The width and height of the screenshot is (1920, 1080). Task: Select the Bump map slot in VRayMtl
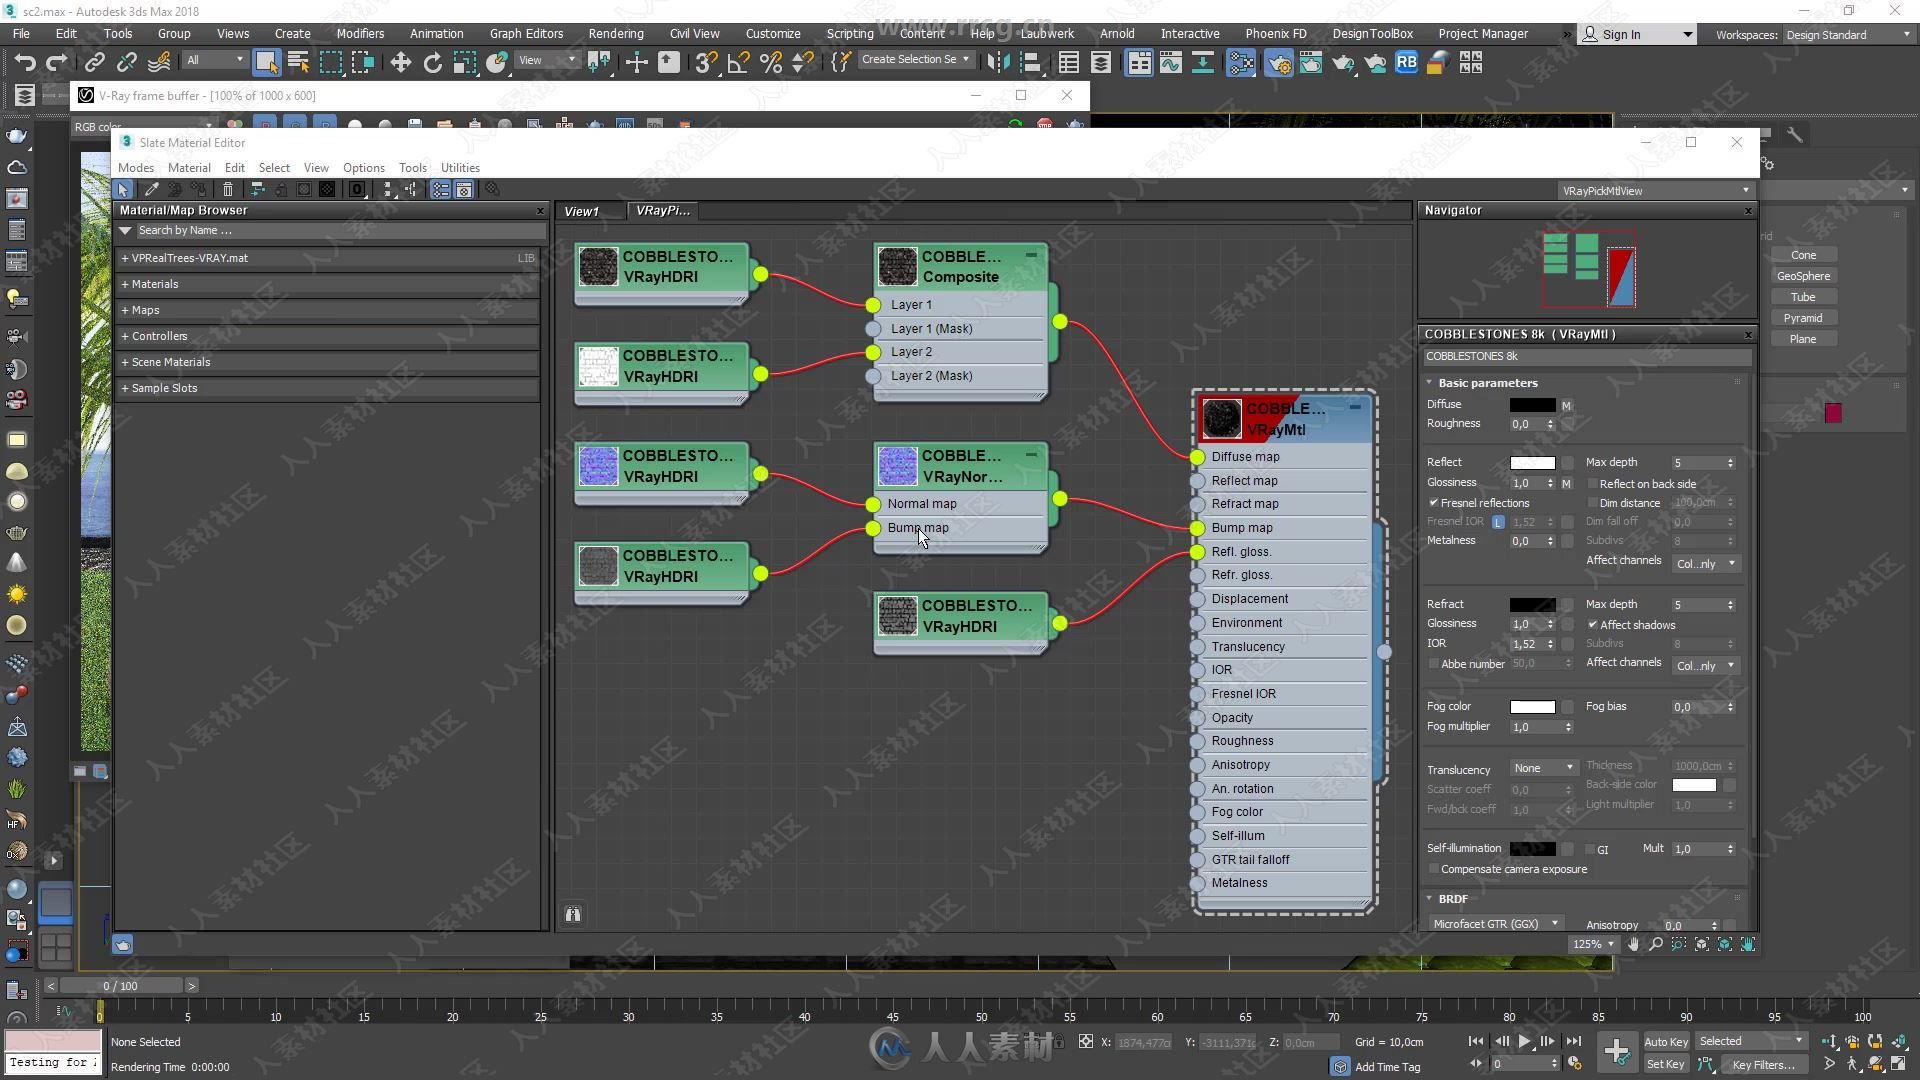click(x=1241, y=526)
